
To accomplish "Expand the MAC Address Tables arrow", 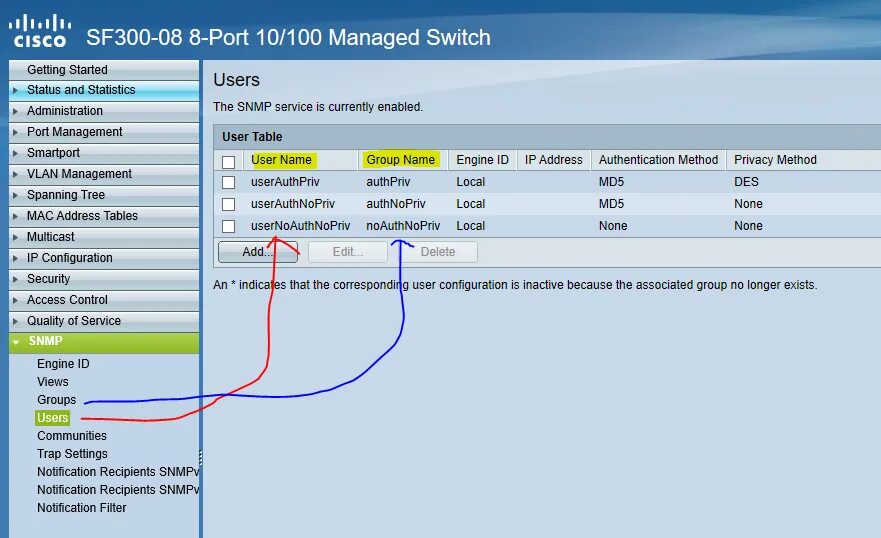I will click(15, 216).
